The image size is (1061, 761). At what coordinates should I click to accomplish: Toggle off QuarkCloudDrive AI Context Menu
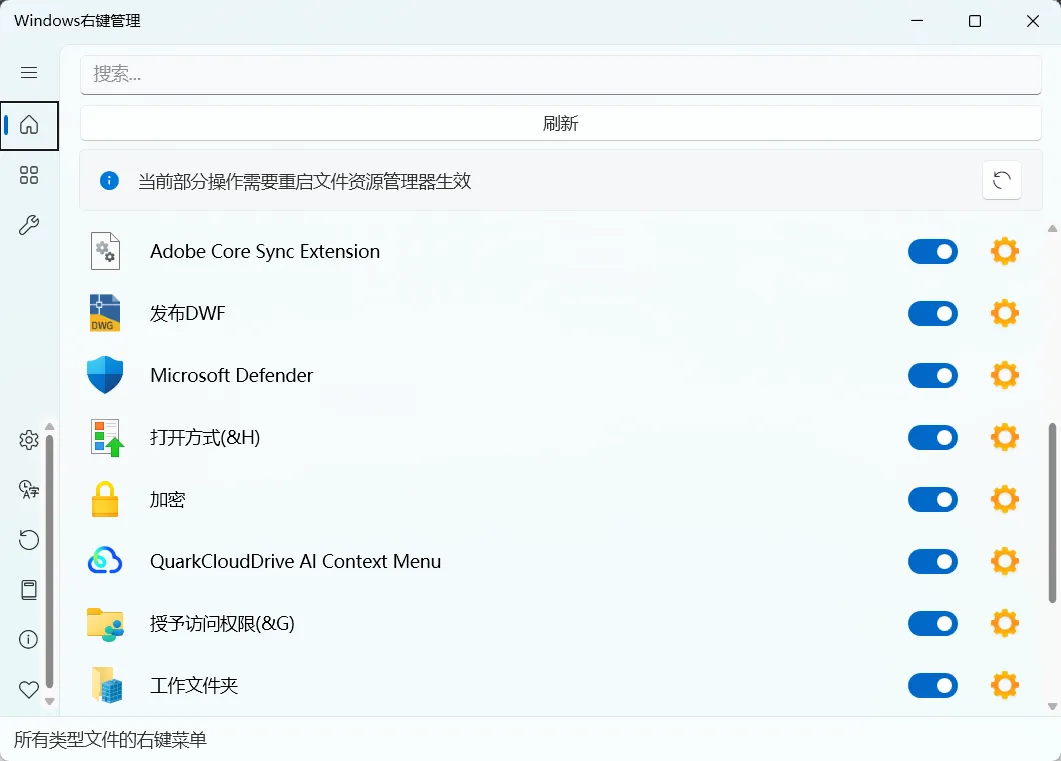(x=932, y=561)
